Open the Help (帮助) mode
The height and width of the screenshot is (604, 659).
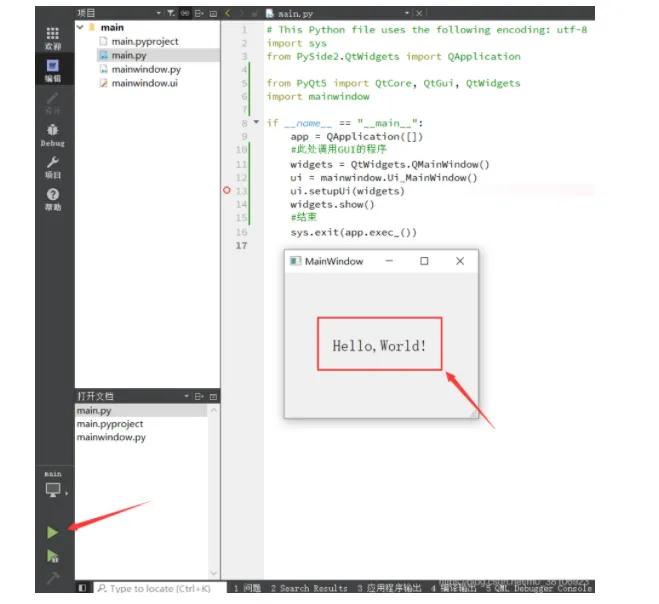click(x=53, y=199)
